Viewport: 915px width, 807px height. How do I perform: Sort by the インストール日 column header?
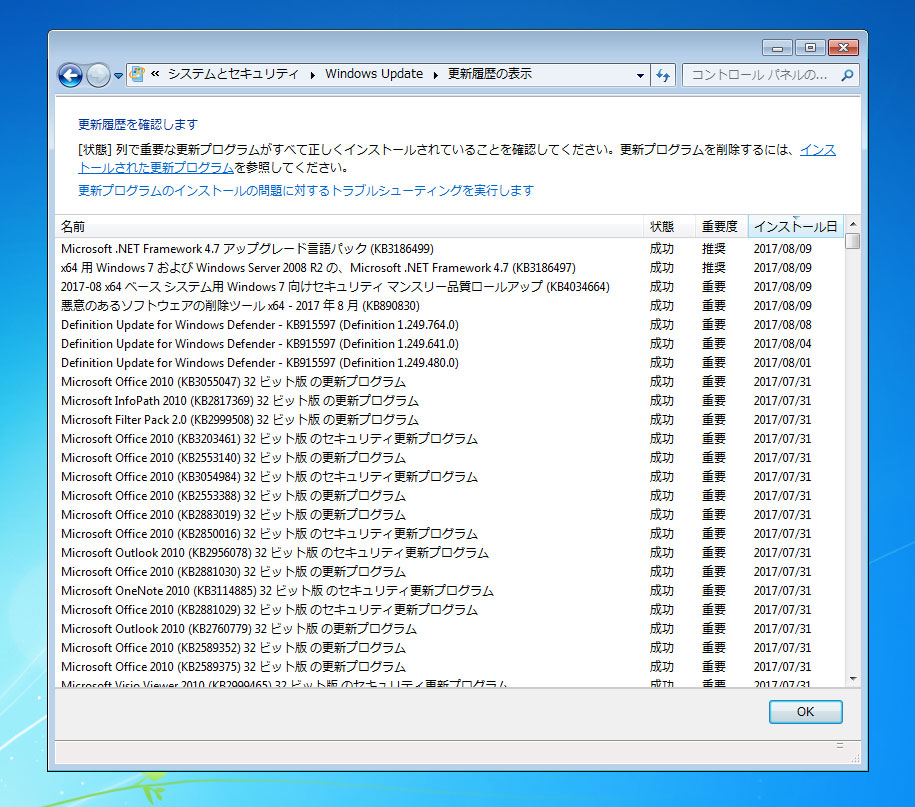click(x=795, y=227)
